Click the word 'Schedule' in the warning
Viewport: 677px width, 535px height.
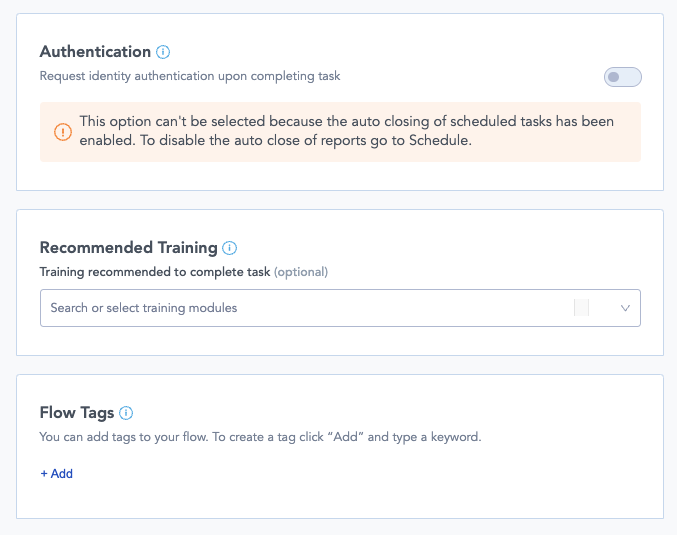point(440,141)
